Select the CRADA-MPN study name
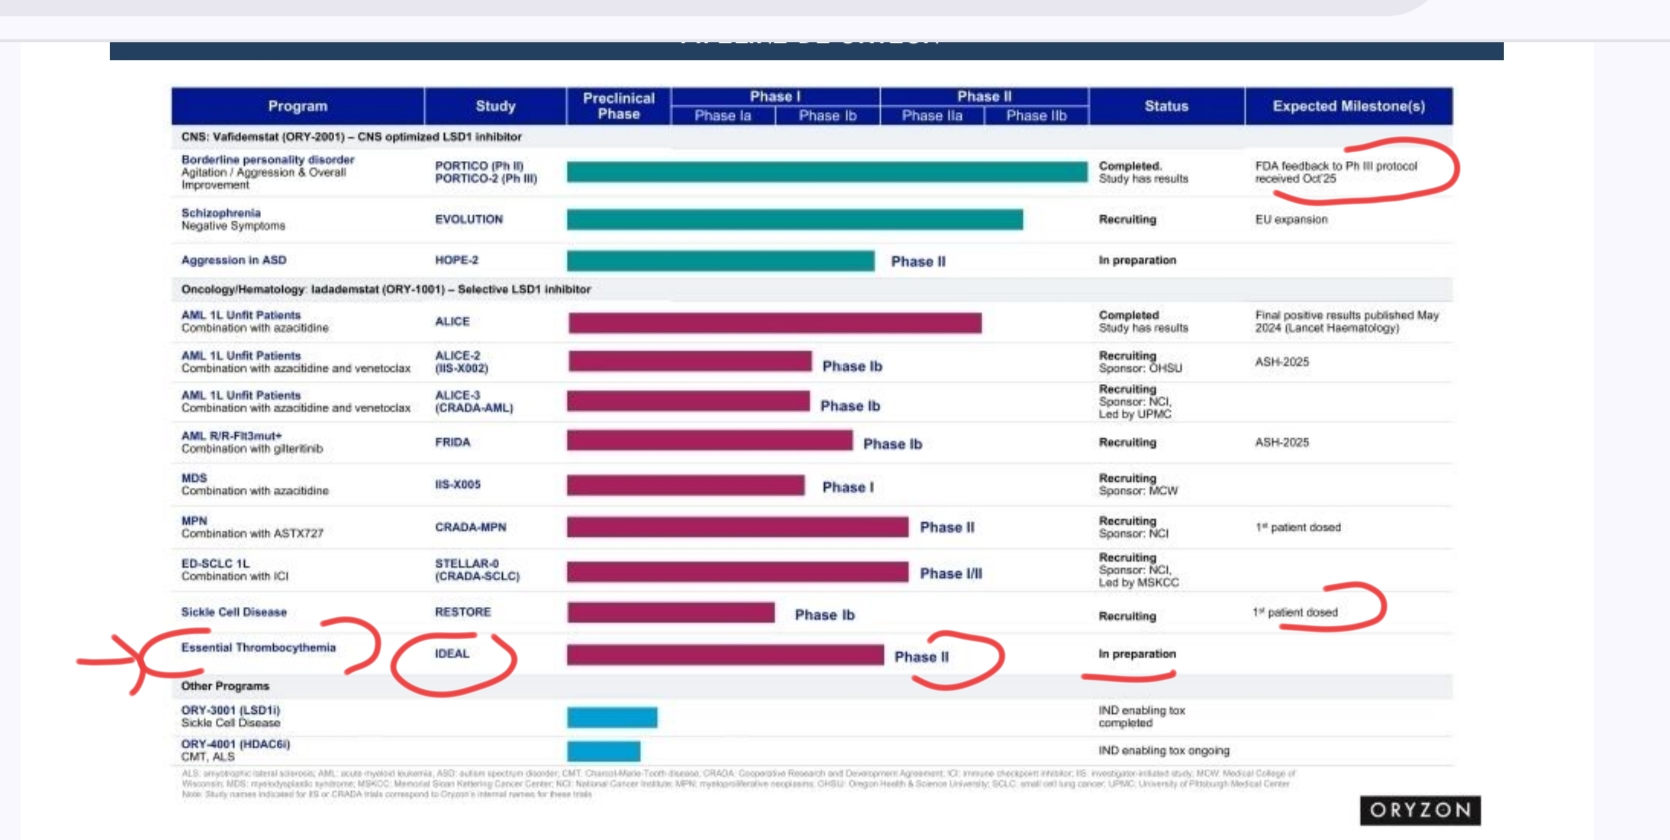The height and width of the screenshot is (840, 1670). pyautogui.click(x=471, y=527)
